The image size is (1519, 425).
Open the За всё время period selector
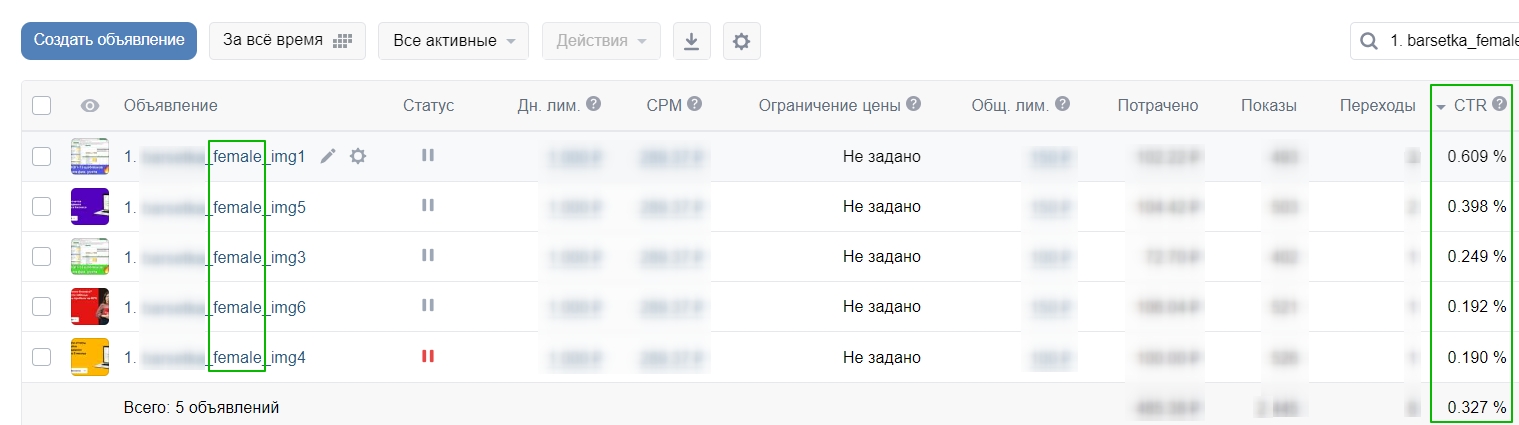click(287, 41)
